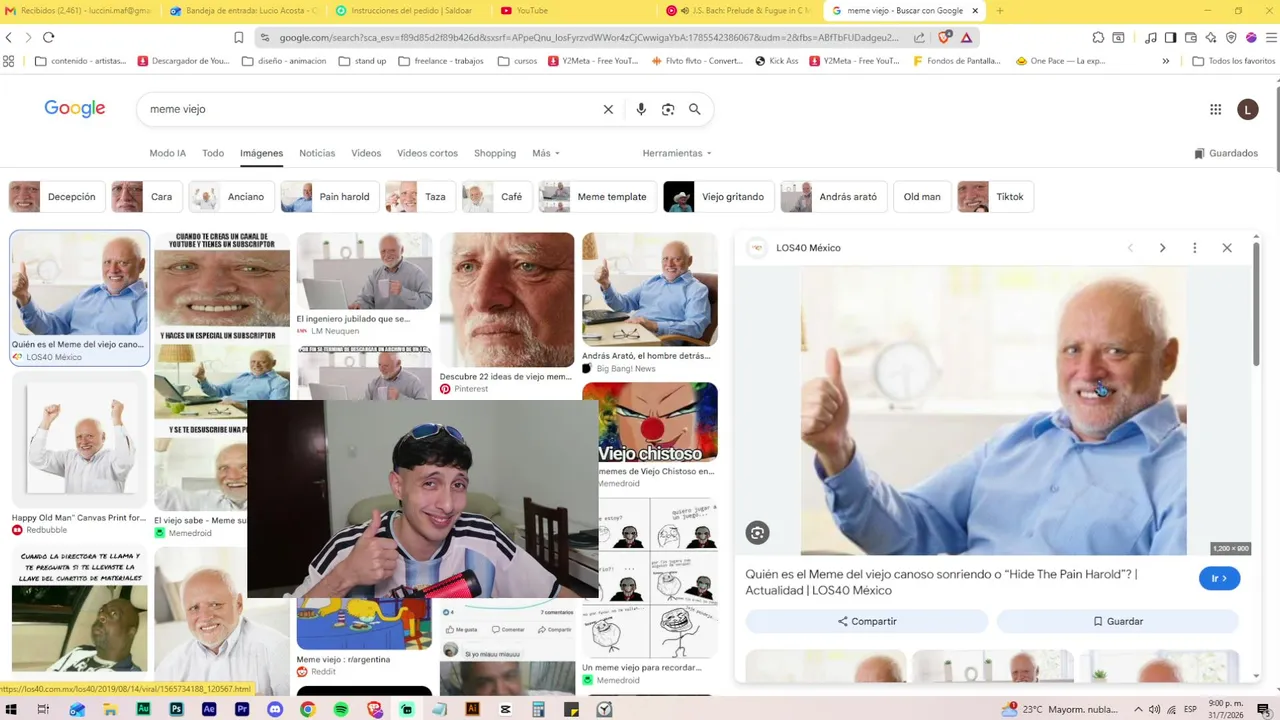Filter images by the Meme template chip

click(598, 197)
